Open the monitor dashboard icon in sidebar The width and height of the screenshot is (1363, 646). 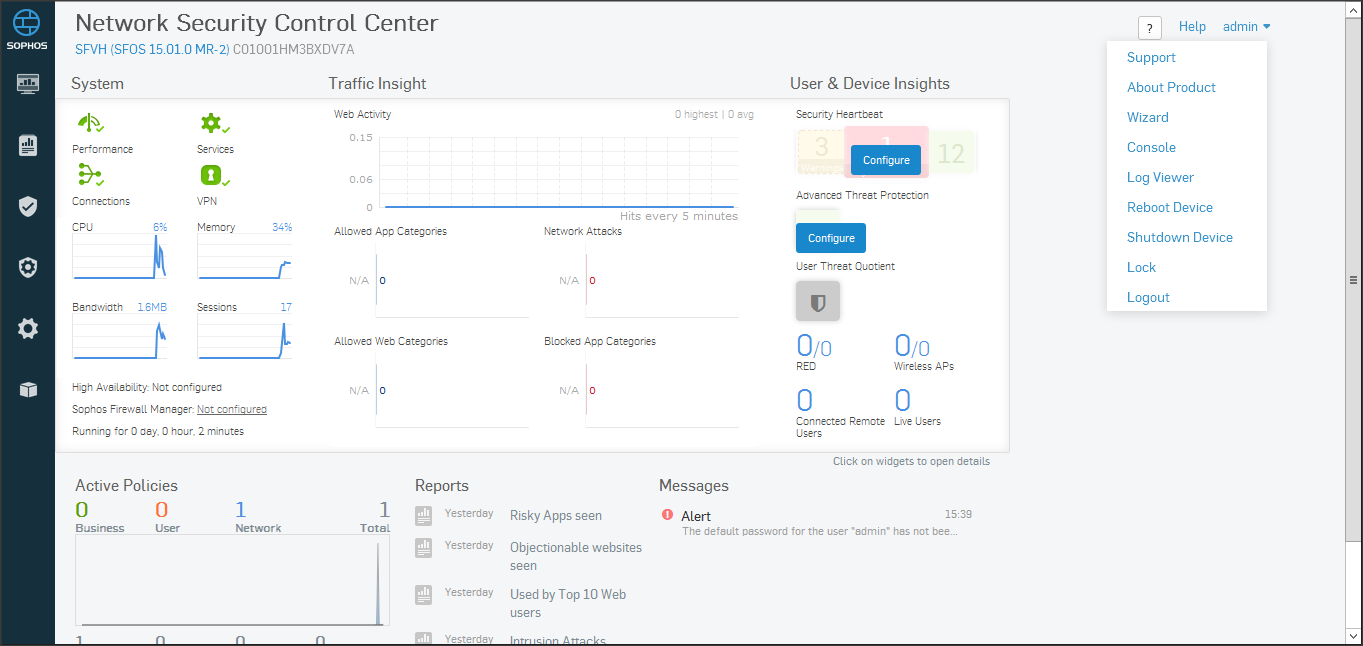pos(27,84)
